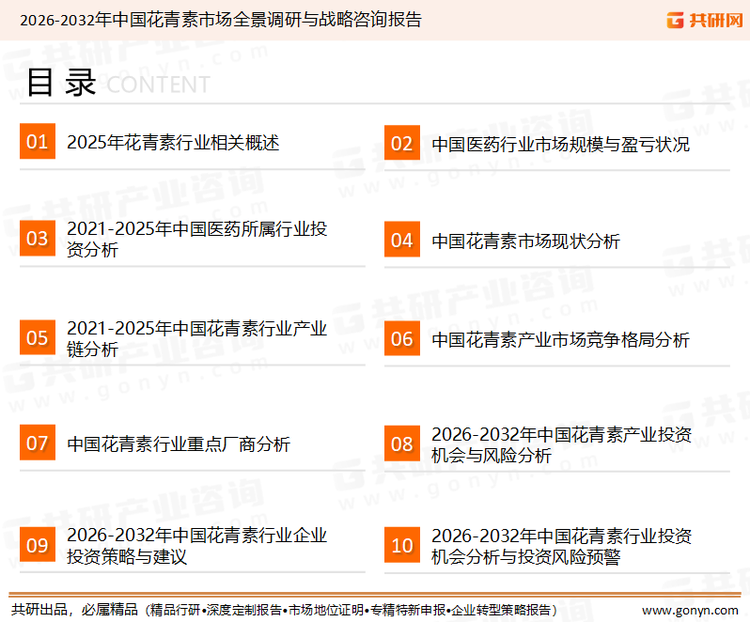
Task: Select chapter 2026-2032年中国花青素产业投资机会与风险分析
Action: [562, 444]
